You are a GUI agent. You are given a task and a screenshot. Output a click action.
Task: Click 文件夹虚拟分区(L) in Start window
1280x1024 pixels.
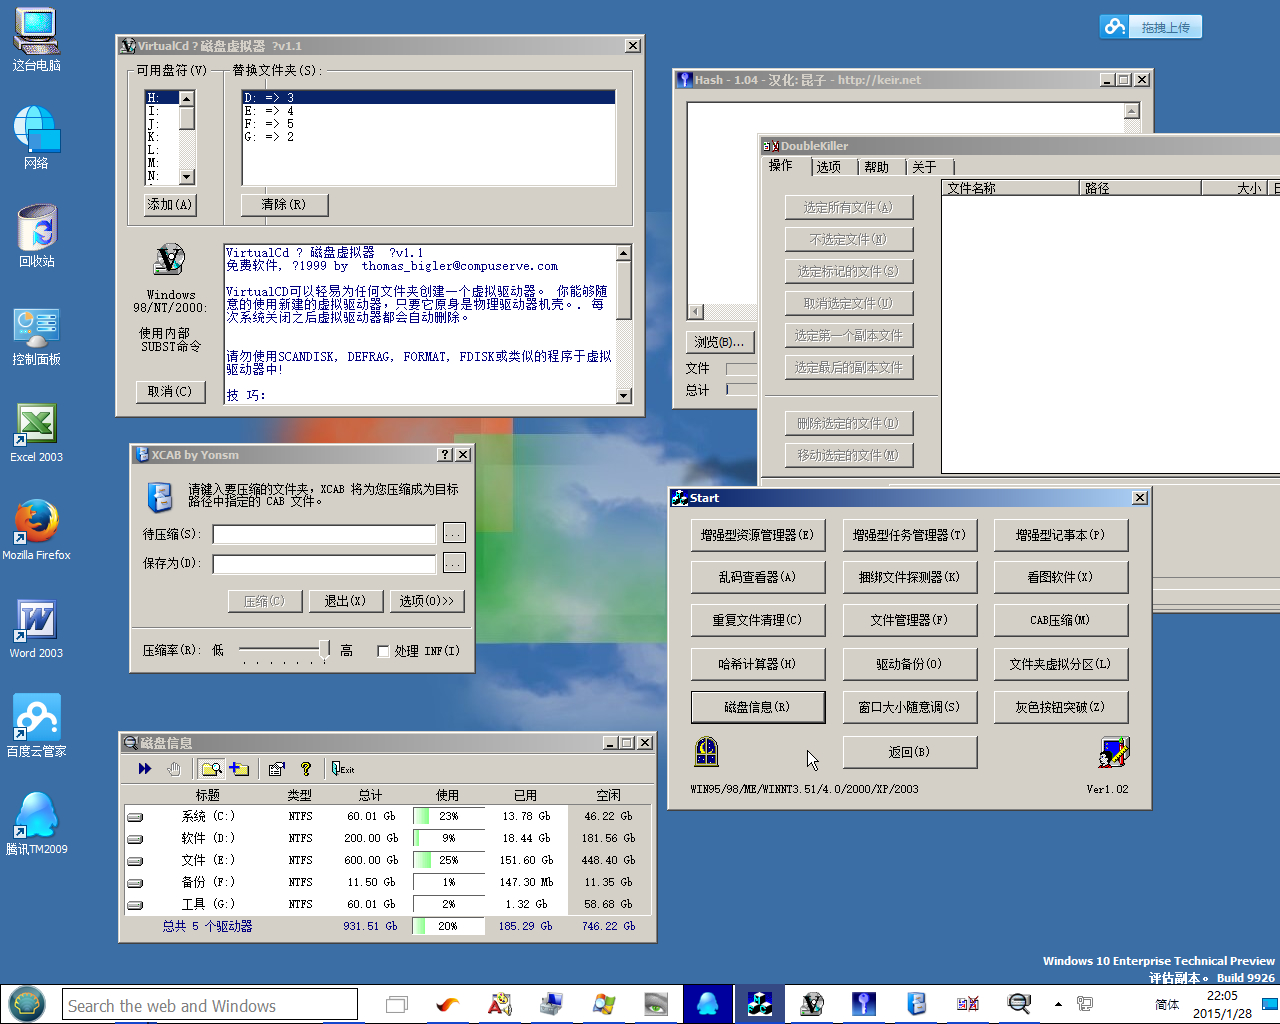1061,664
